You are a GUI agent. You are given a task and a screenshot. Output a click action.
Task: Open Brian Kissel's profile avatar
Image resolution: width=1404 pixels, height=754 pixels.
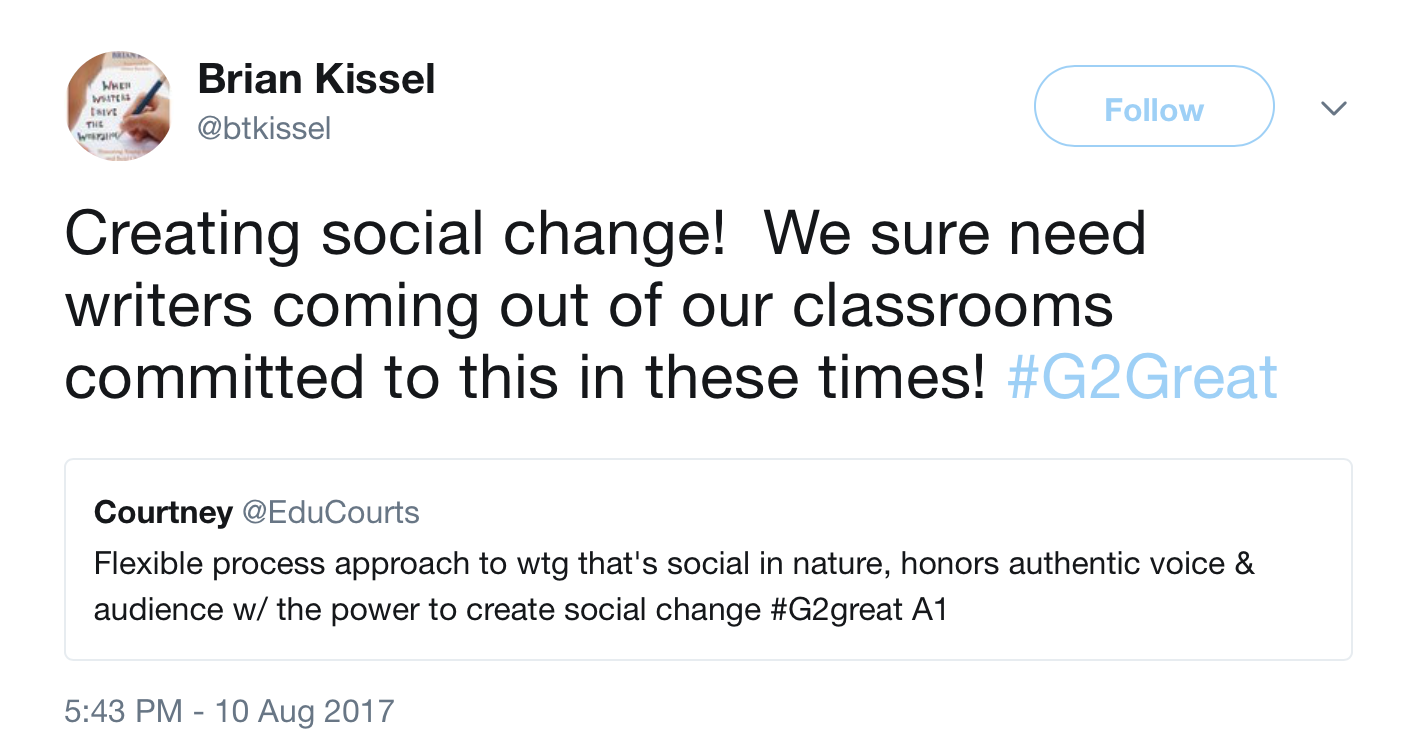118,105
